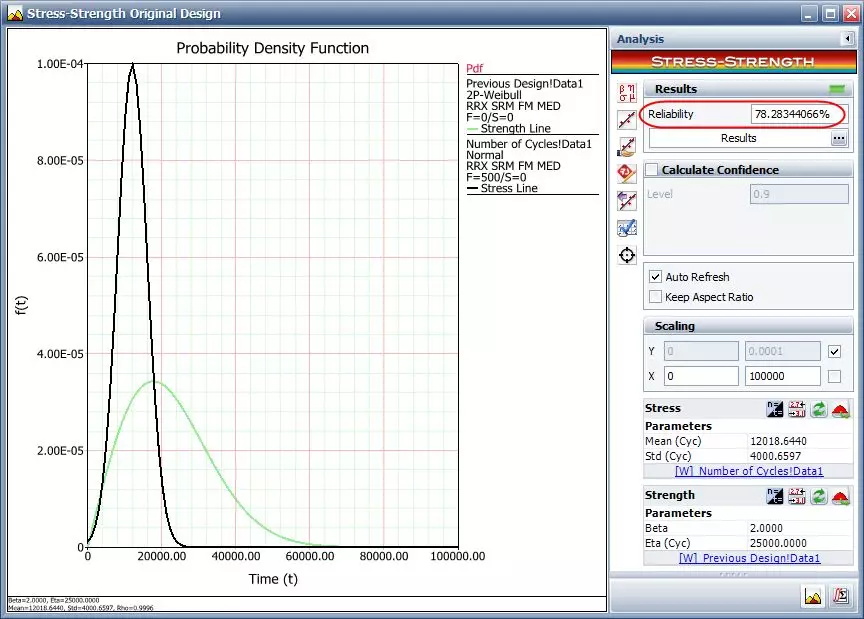
Task: Click the Results button under Reliability
Action: (x=739, y=138)
